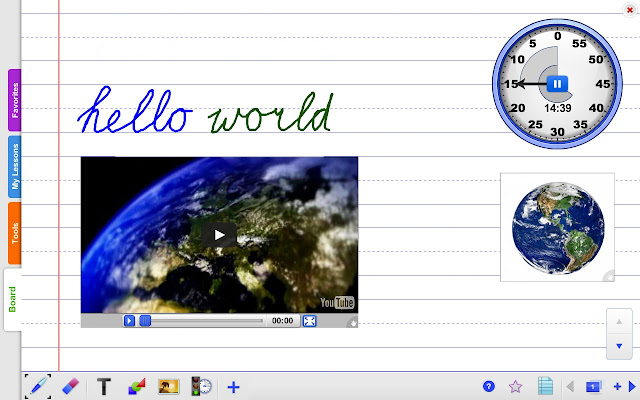Open the traffic light and clock widgets
Image resolution: width=640 pixels, height=400 pixels.
(x=201, y=386)
